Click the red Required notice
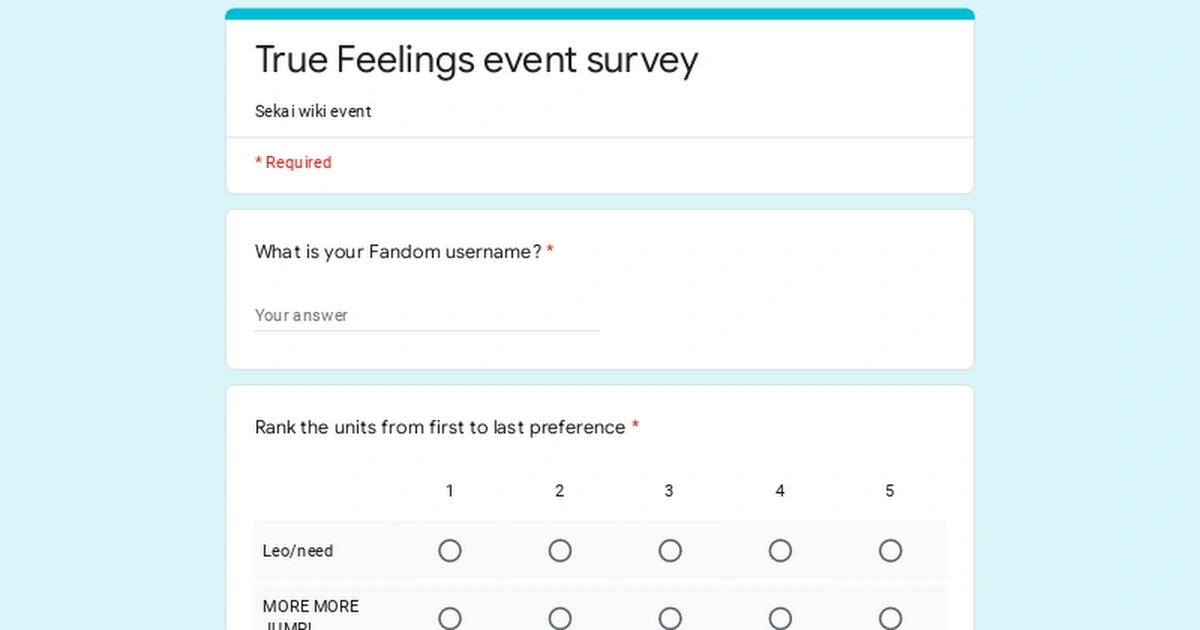The image size is (1200, 630). click(293, 162)
